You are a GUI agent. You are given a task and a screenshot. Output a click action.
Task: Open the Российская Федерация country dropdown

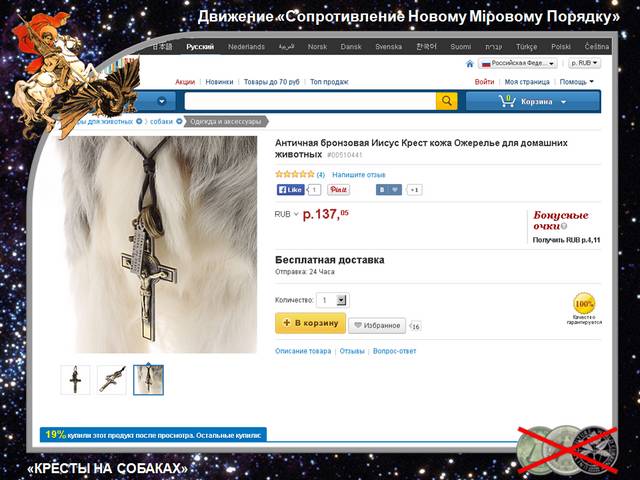coord(518,63)
